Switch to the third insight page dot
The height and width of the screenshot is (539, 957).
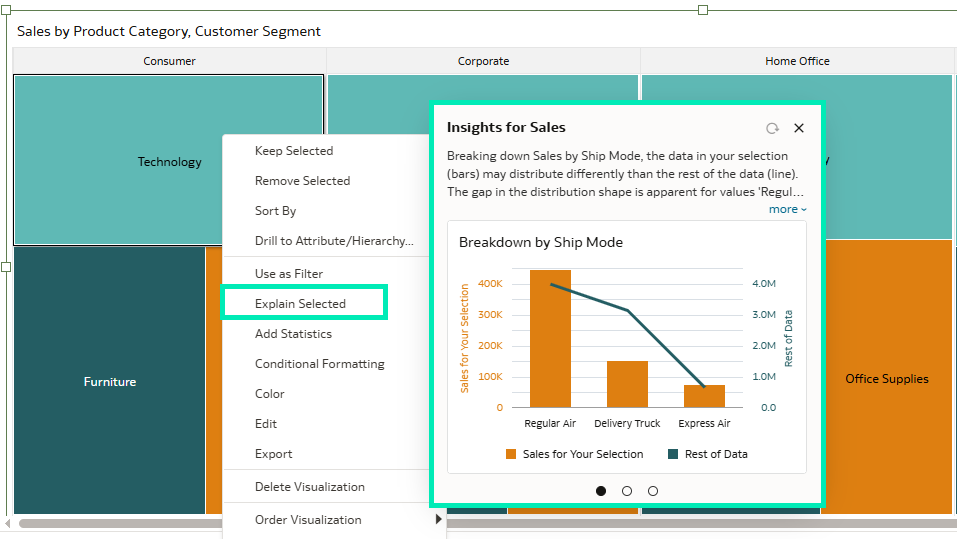click(x=653, y=491)
